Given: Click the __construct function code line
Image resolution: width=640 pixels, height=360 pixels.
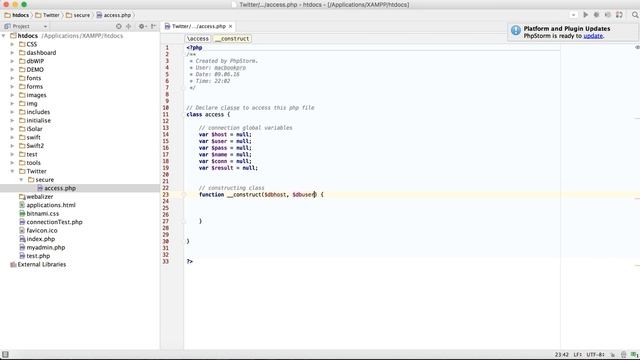Looking at the screenshot, I should (x=261, y=195).
